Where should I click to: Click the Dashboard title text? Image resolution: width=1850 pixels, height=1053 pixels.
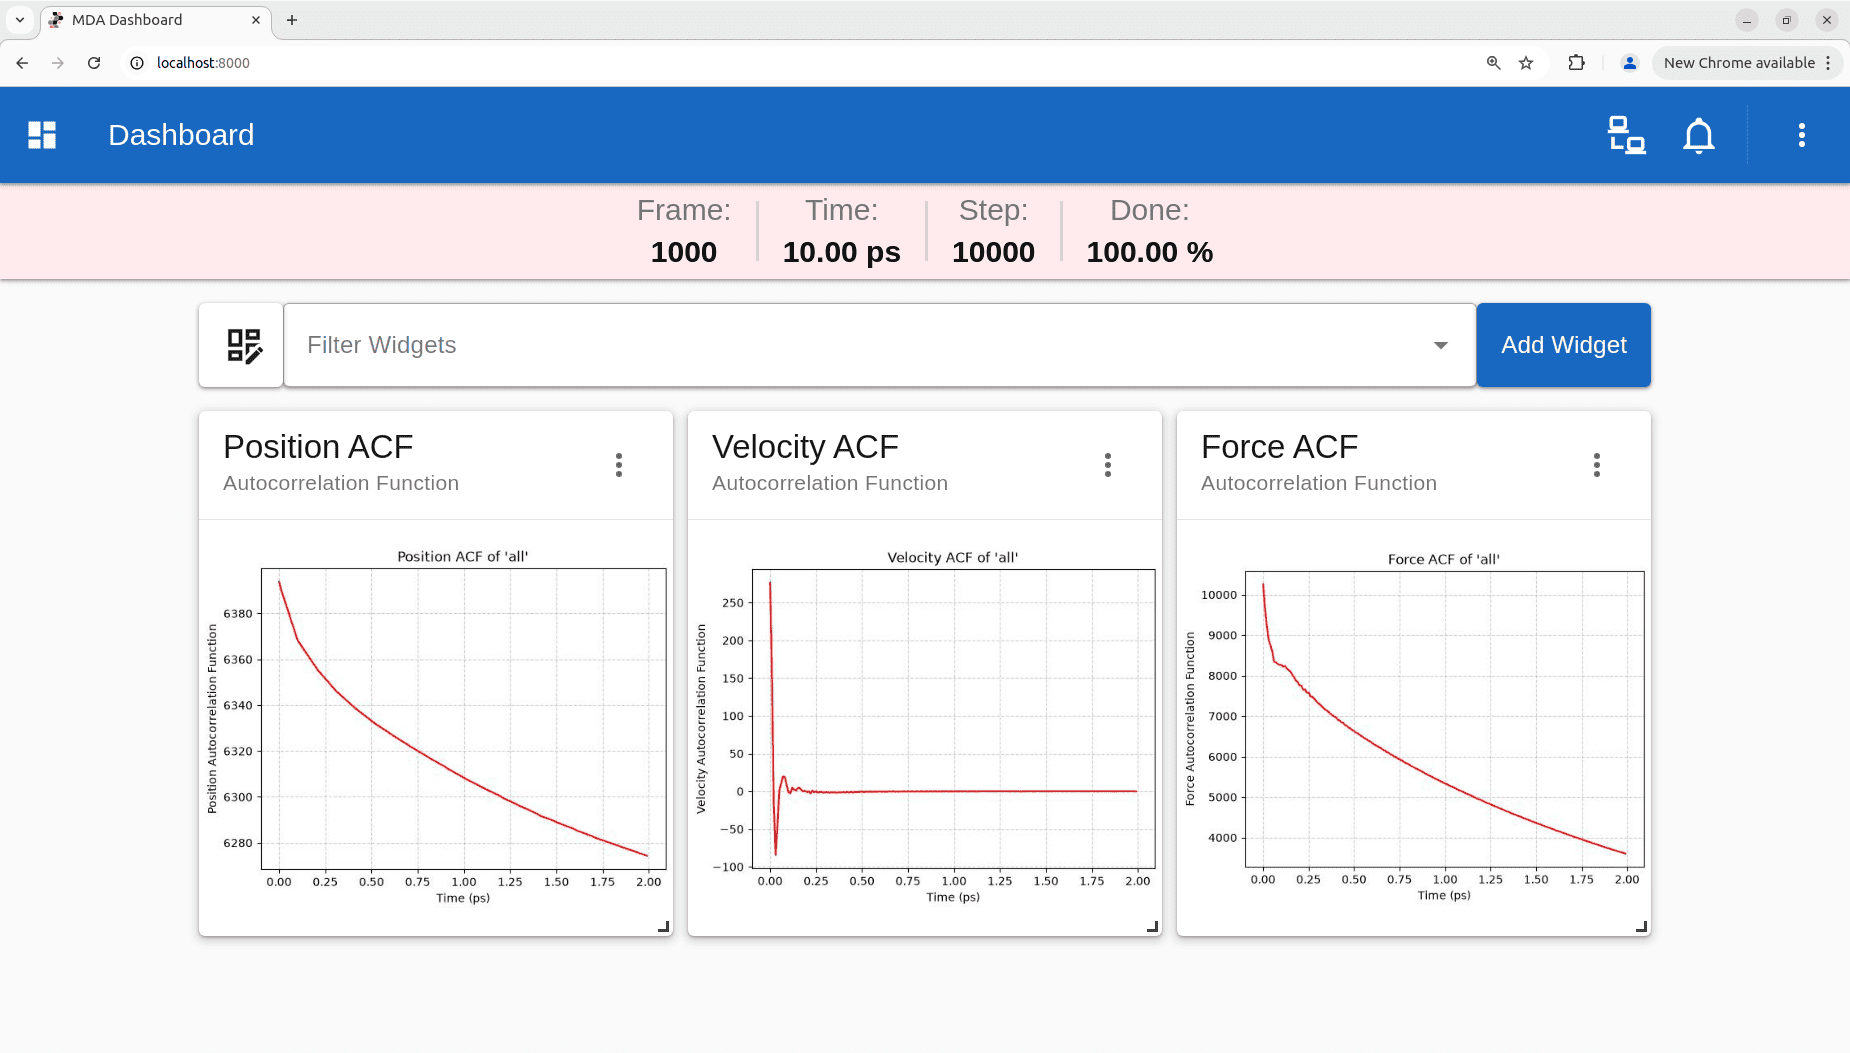point(181,135)
